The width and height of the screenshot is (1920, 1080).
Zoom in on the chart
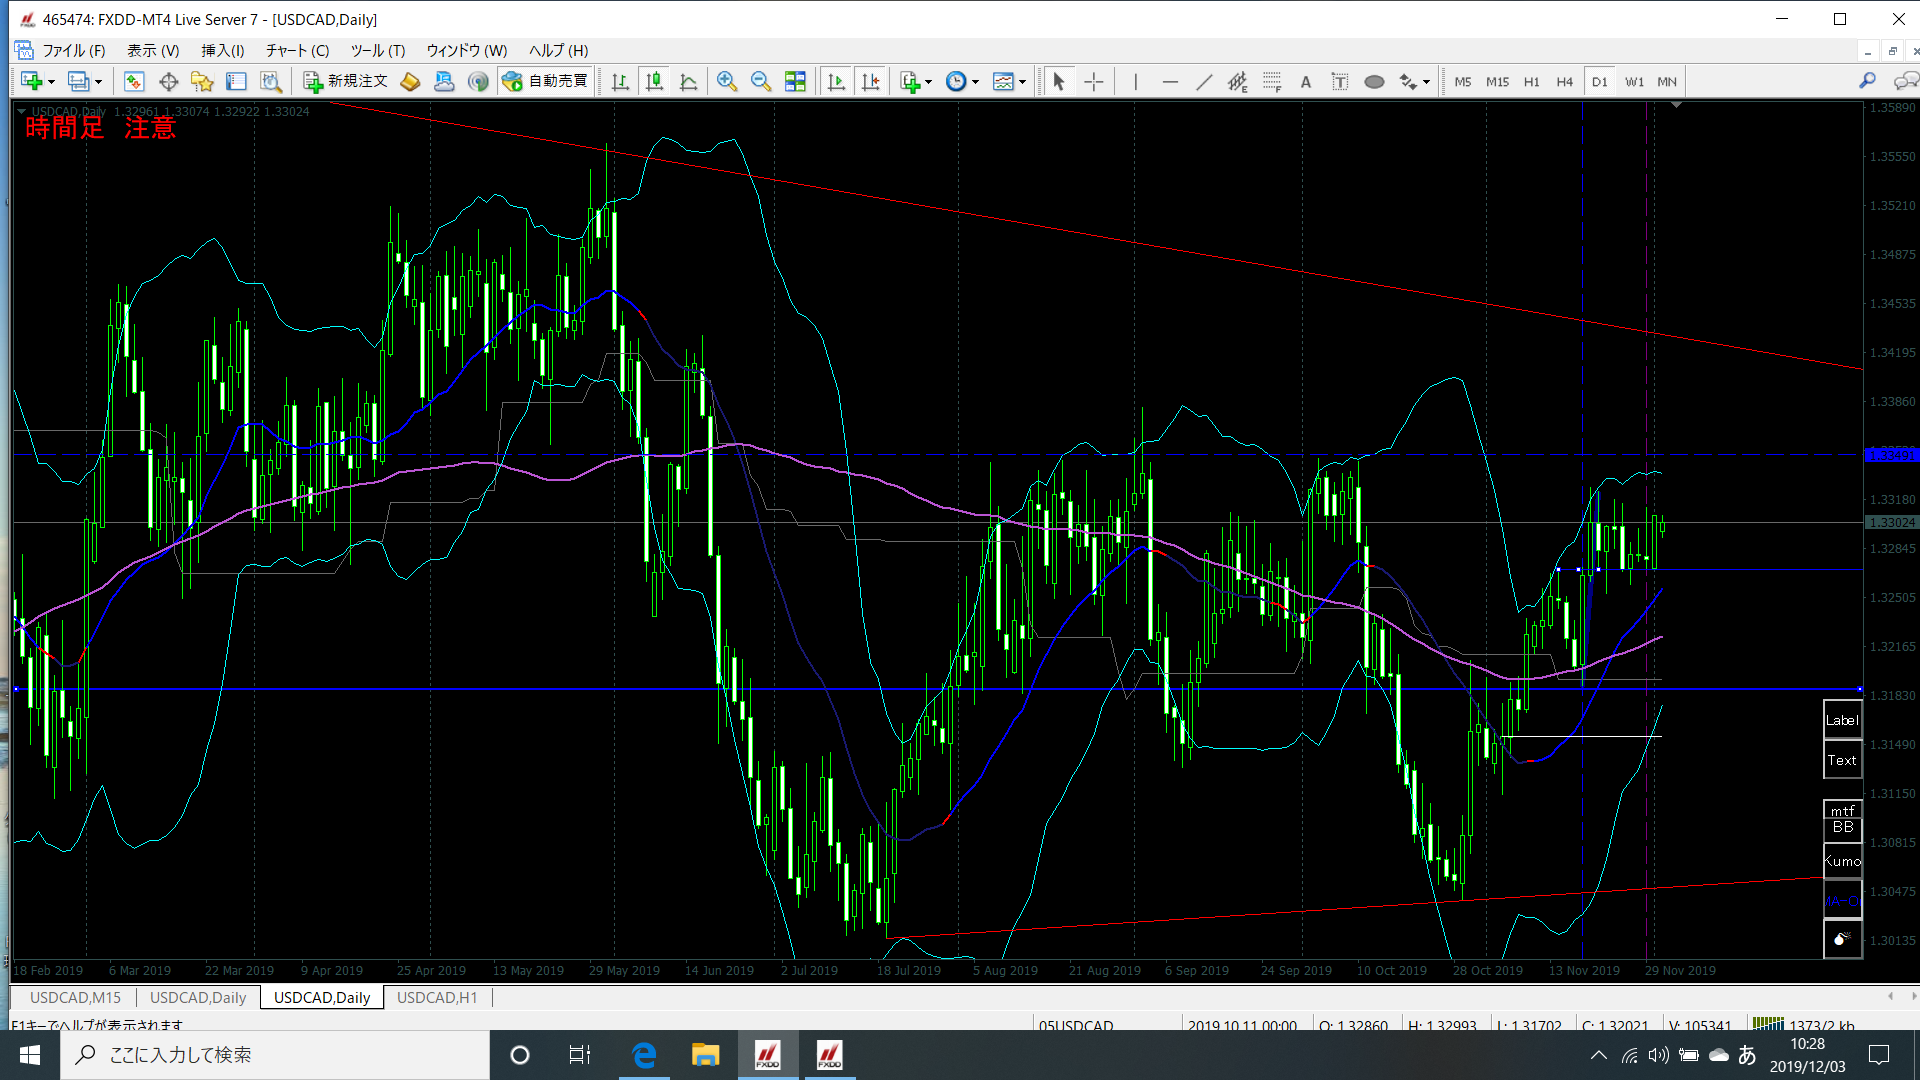tap(727, 82)
